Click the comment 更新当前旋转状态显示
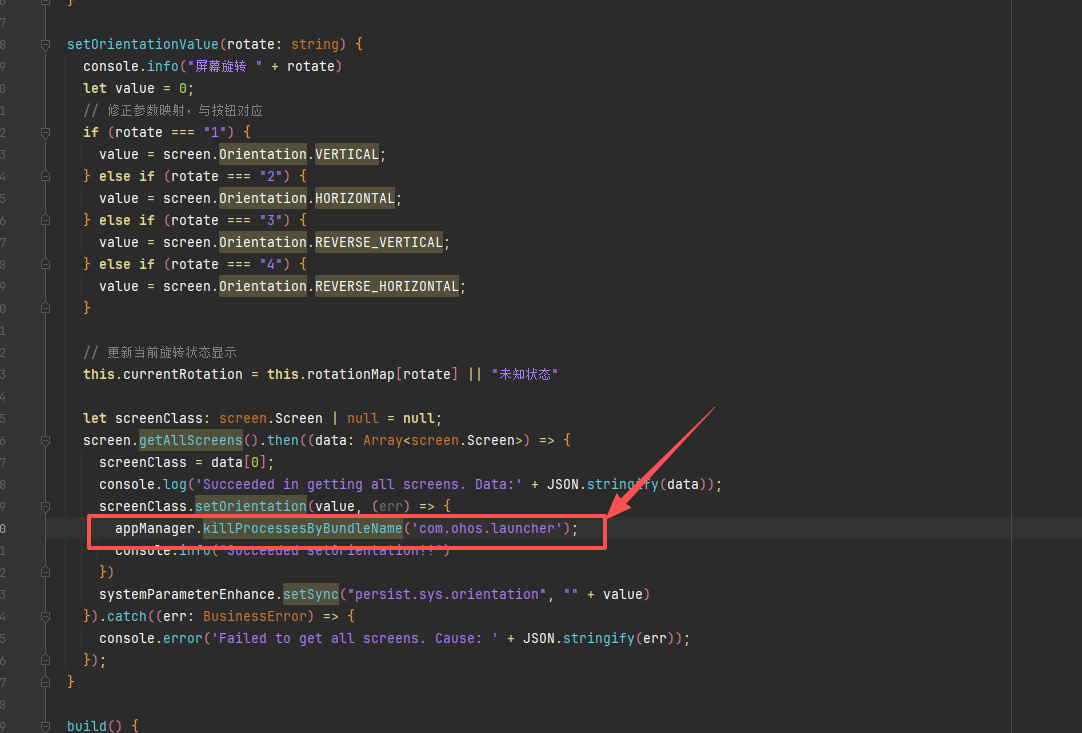Screen dimensions: 1082x733 tap(160, 353)
